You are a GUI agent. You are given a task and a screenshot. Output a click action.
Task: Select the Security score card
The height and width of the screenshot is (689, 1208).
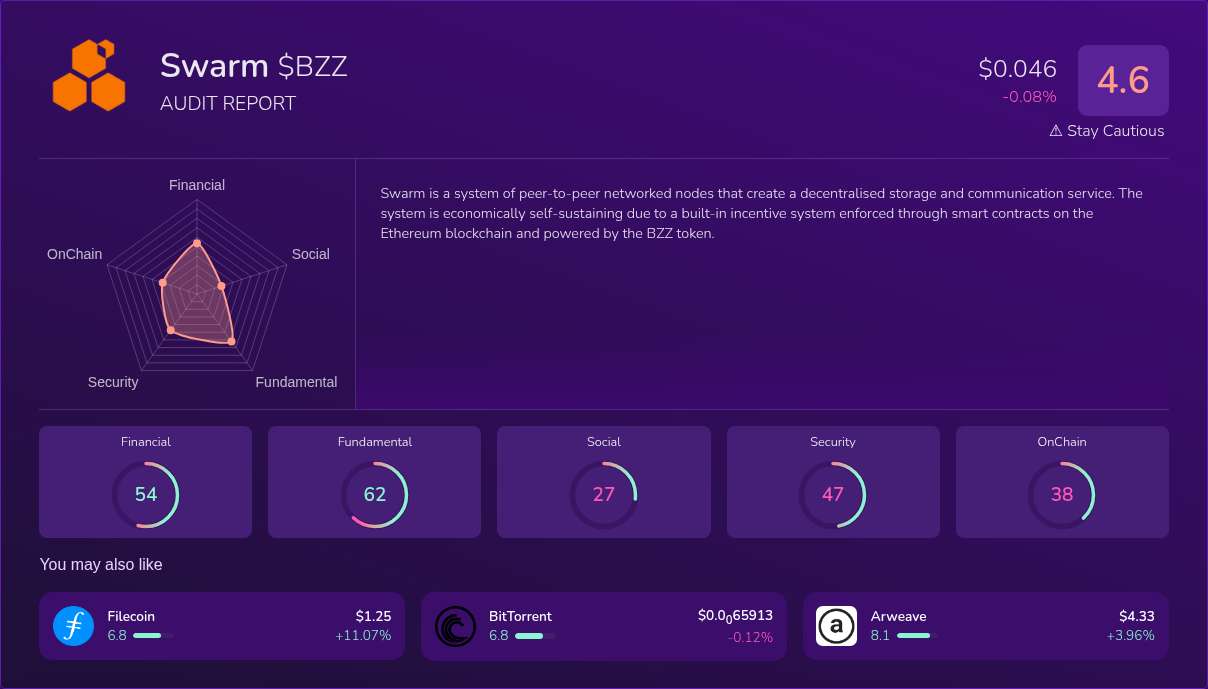(x=833, y=482)
